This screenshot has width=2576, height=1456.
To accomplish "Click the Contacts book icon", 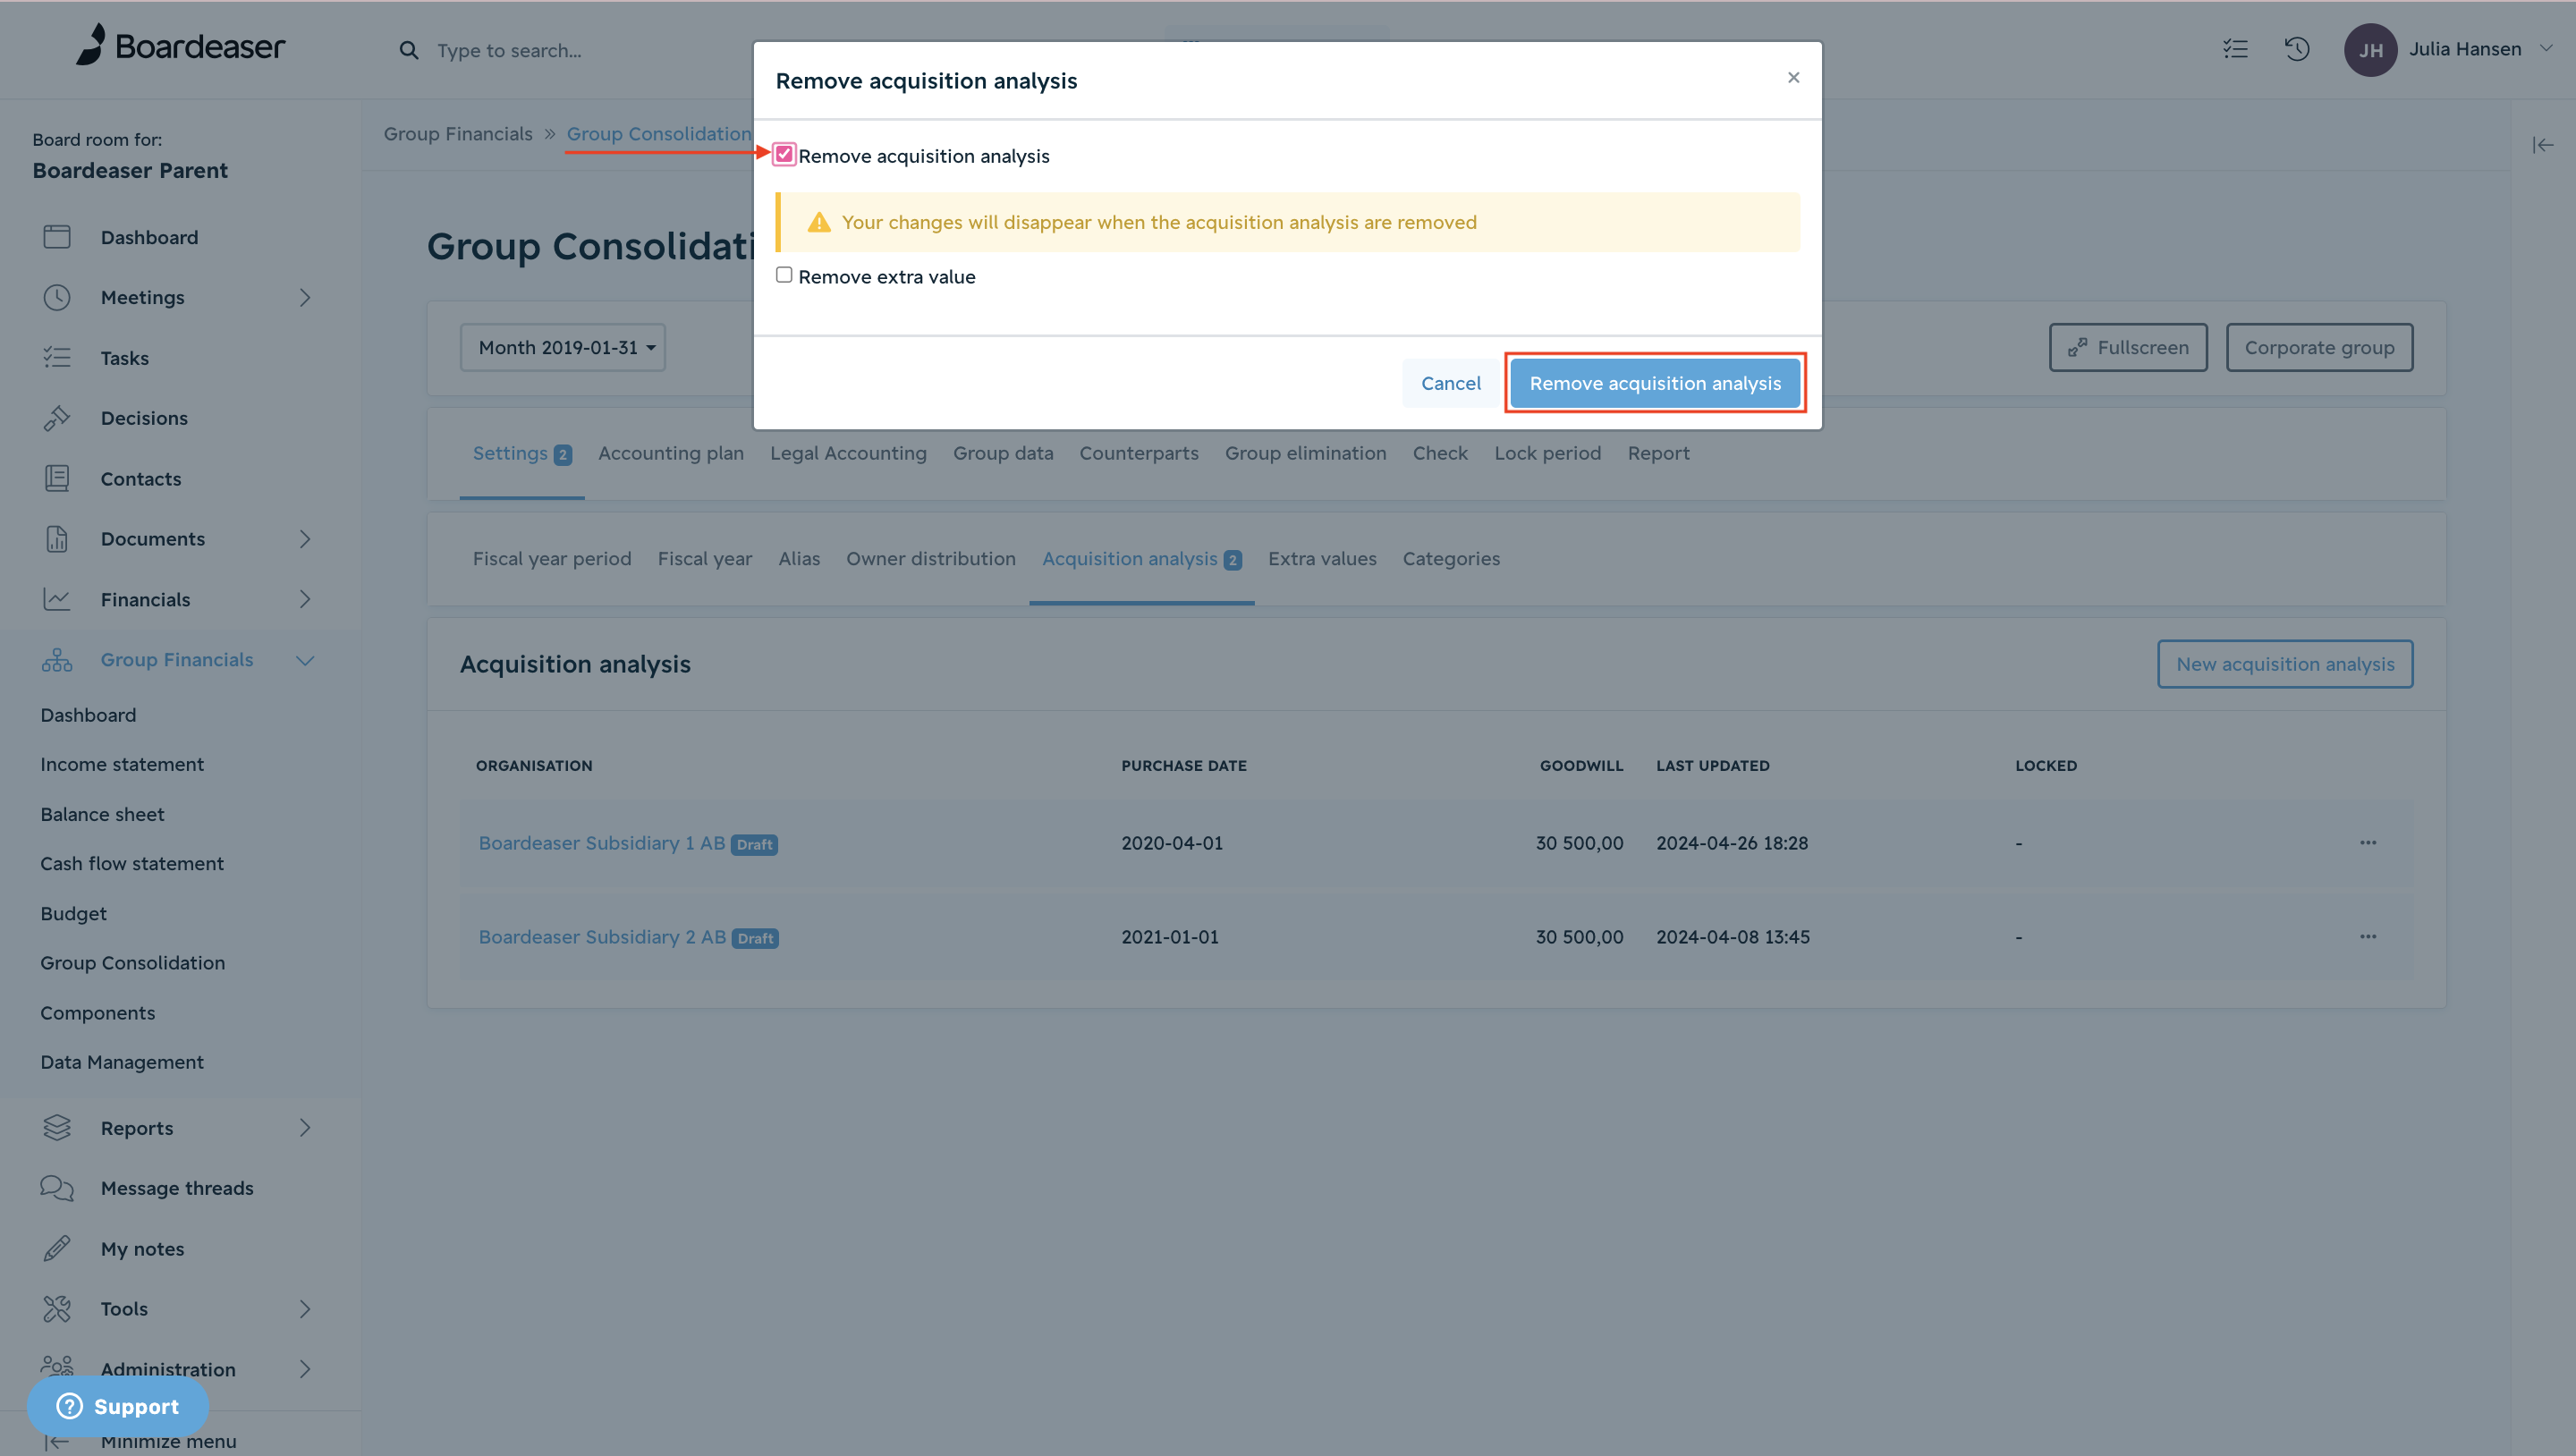I will tap(57, 478).
